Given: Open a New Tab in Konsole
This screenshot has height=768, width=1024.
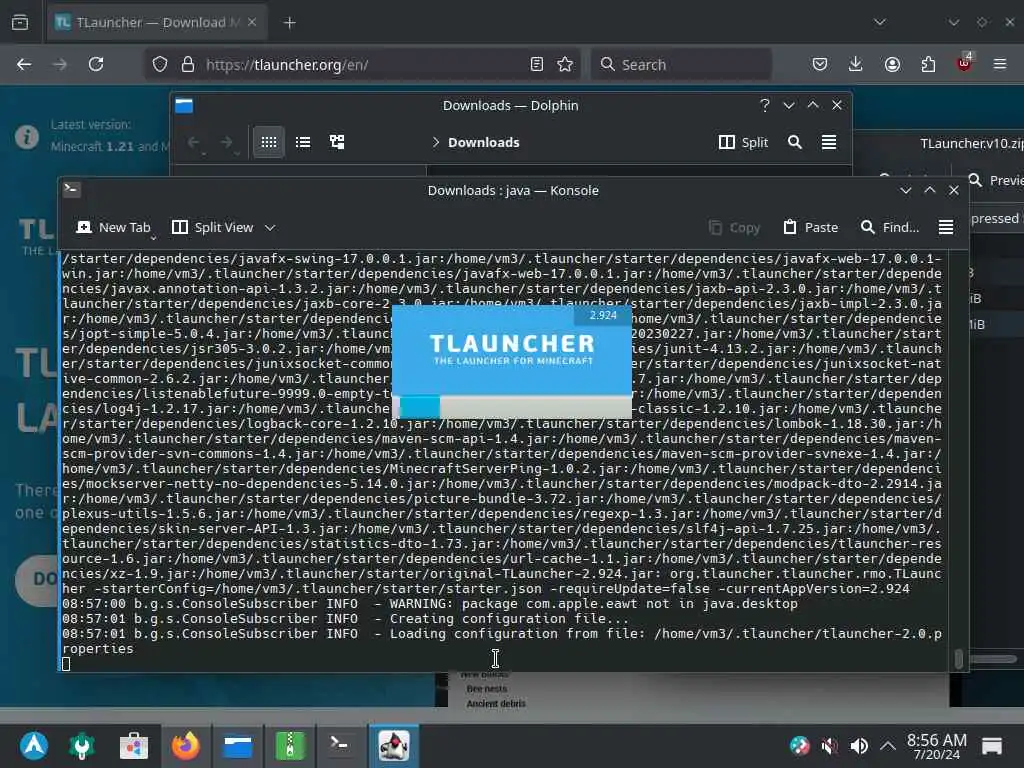Looking at the screenshot, I should pos(114,227).
